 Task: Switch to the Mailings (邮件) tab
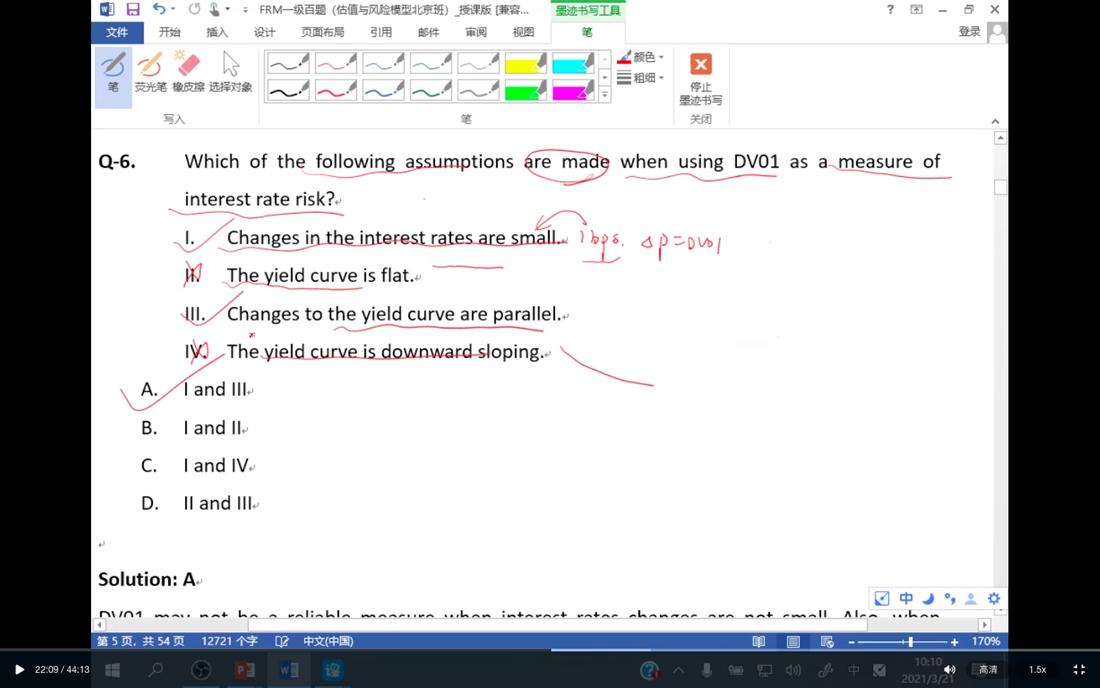point(429,32)
